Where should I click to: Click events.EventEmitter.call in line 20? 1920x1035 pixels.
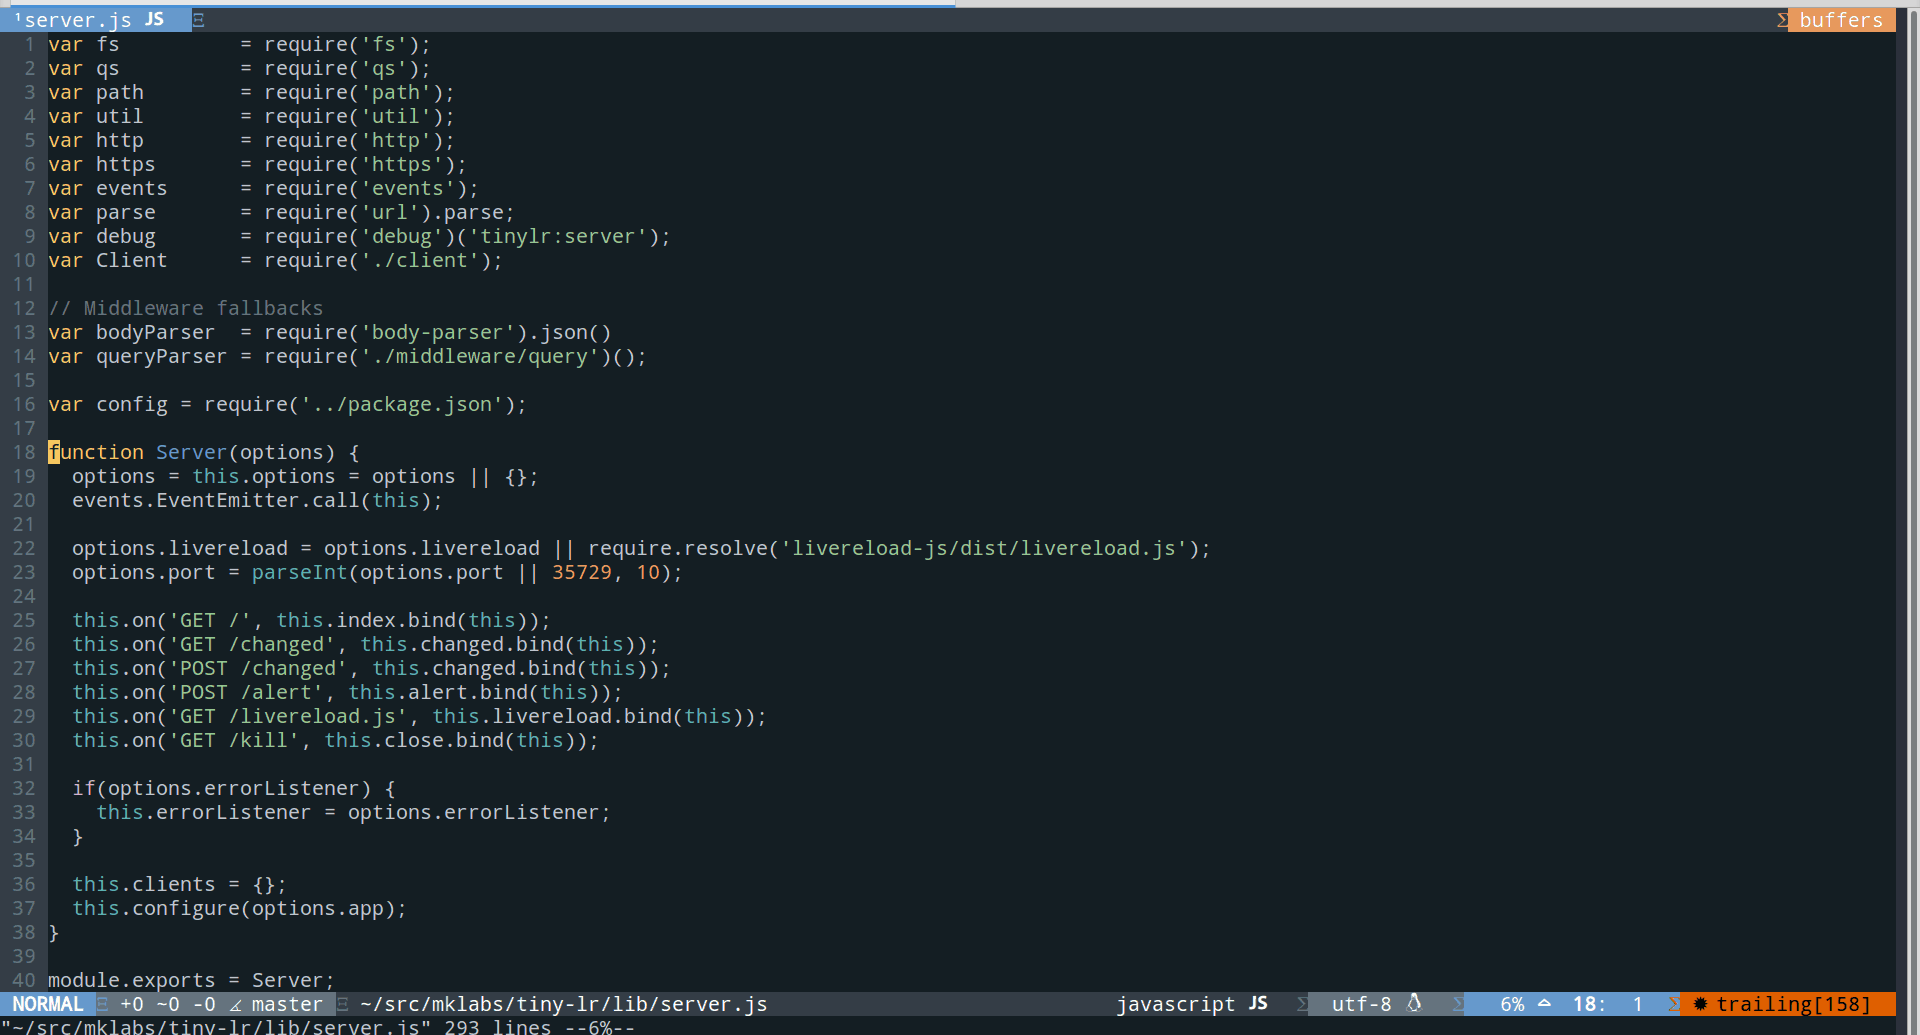click(x=216, y=500)
